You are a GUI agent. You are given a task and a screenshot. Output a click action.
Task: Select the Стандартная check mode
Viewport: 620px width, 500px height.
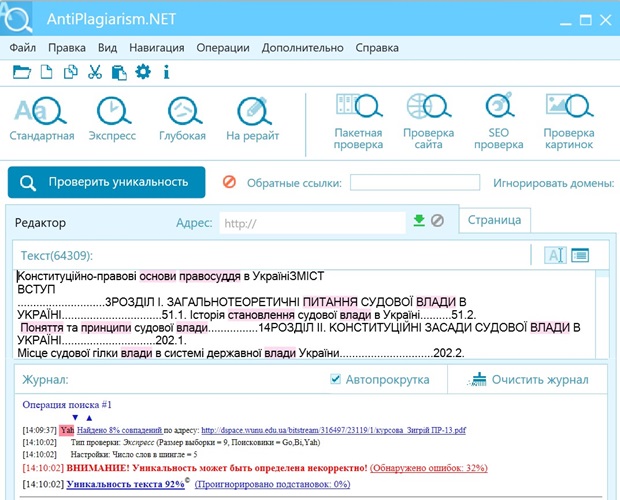tap(42, 119)
